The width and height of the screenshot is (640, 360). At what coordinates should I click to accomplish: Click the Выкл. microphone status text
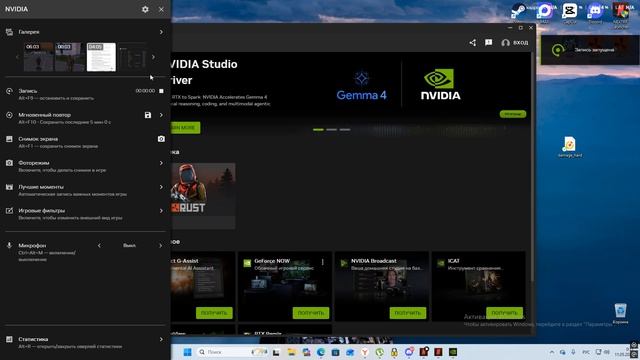click(129, 246)
